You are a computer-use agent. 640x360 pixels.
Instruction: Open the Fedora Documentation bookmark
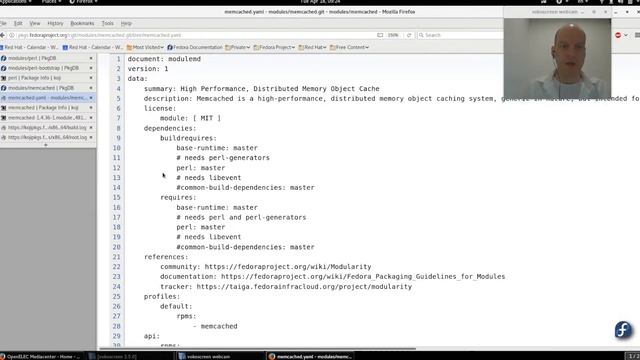coord(195,47)
